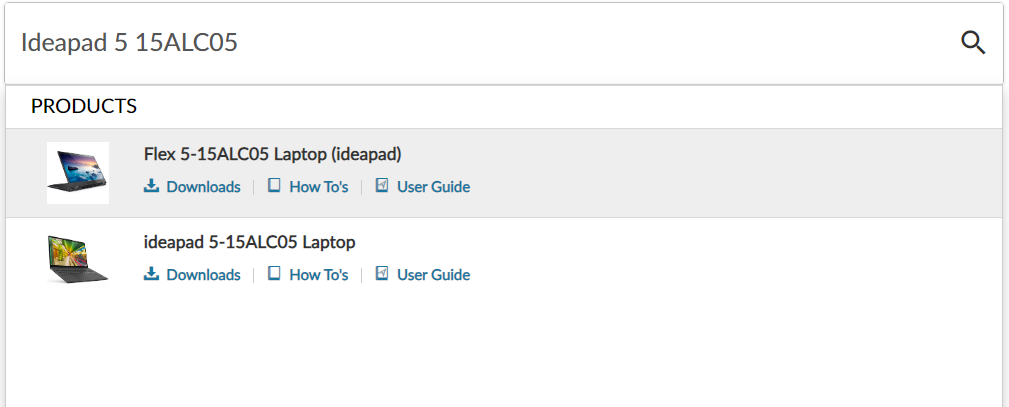The width and height of the screenshot is (1009, 407).
Task: Open the User Guide text link under Flex 5-15ALC05
Action: (433, 187)
